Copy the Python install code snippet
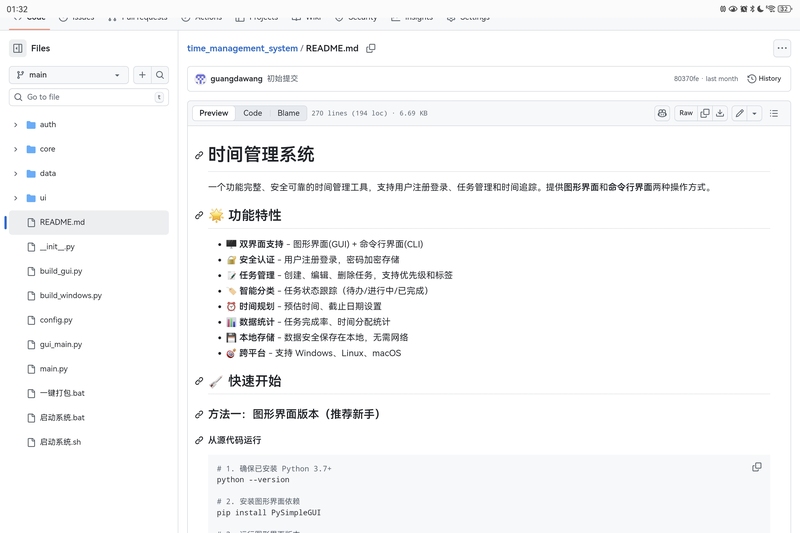 pos(757,467)
